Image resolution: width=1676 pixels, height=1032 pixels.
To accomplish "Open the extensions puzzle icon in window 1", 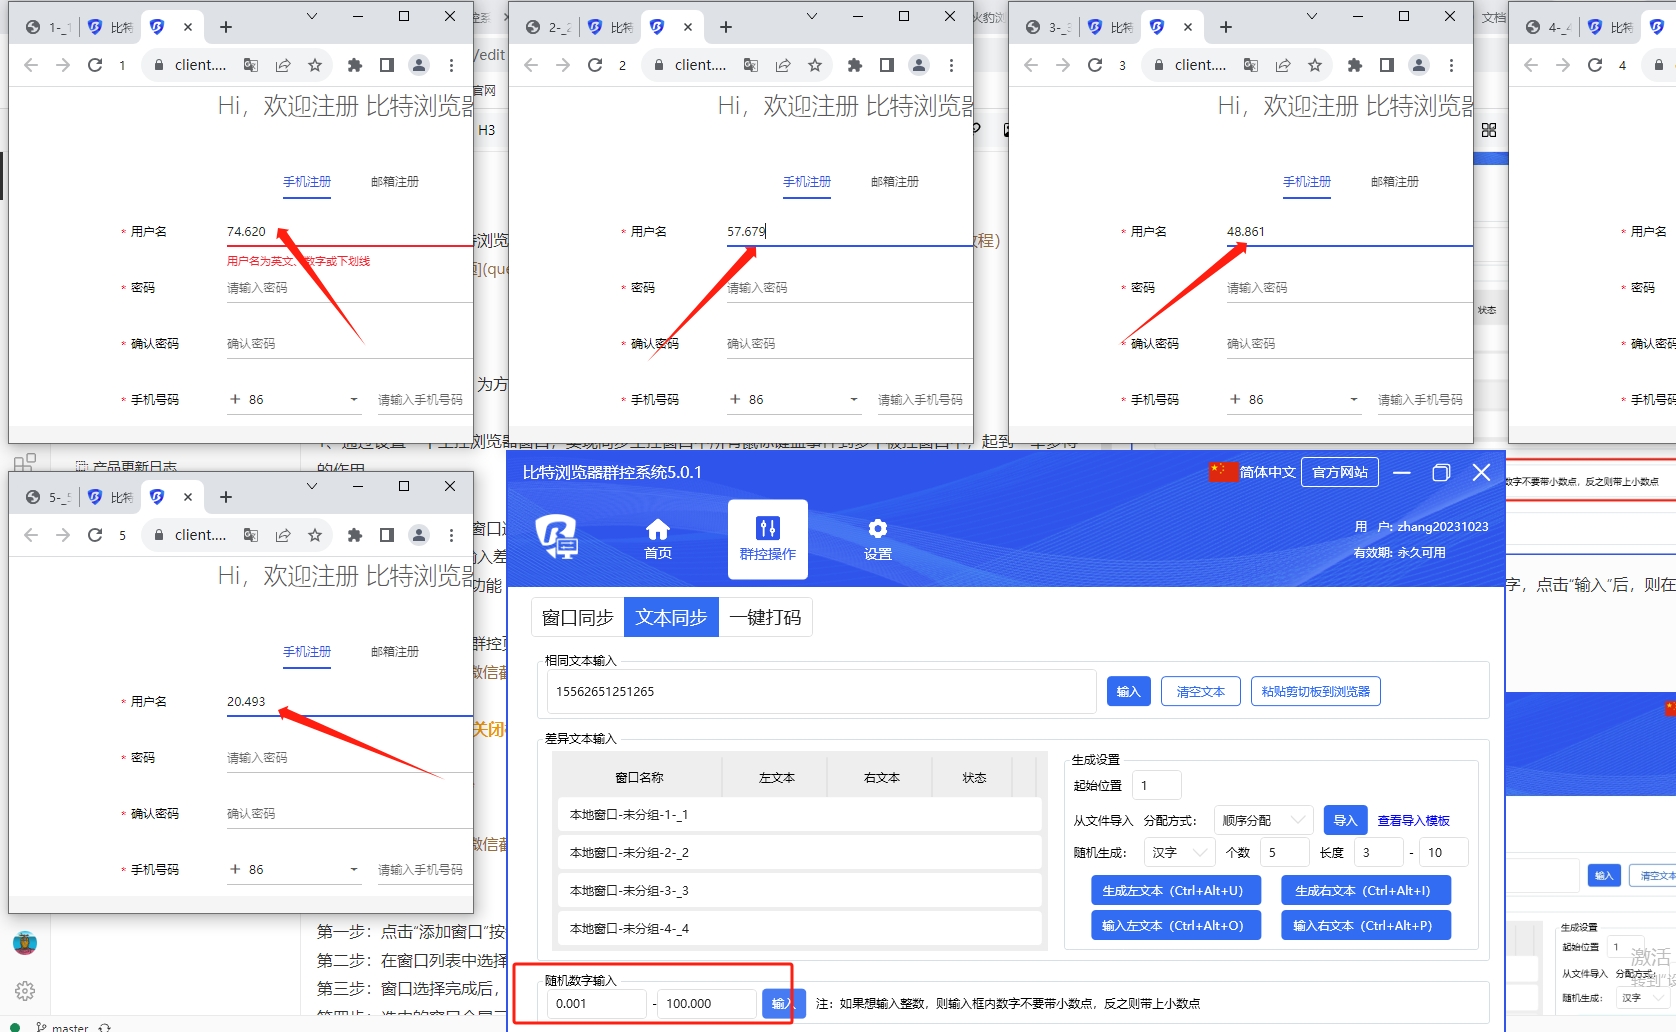I will pyautogui.click(x=354, y=65).
